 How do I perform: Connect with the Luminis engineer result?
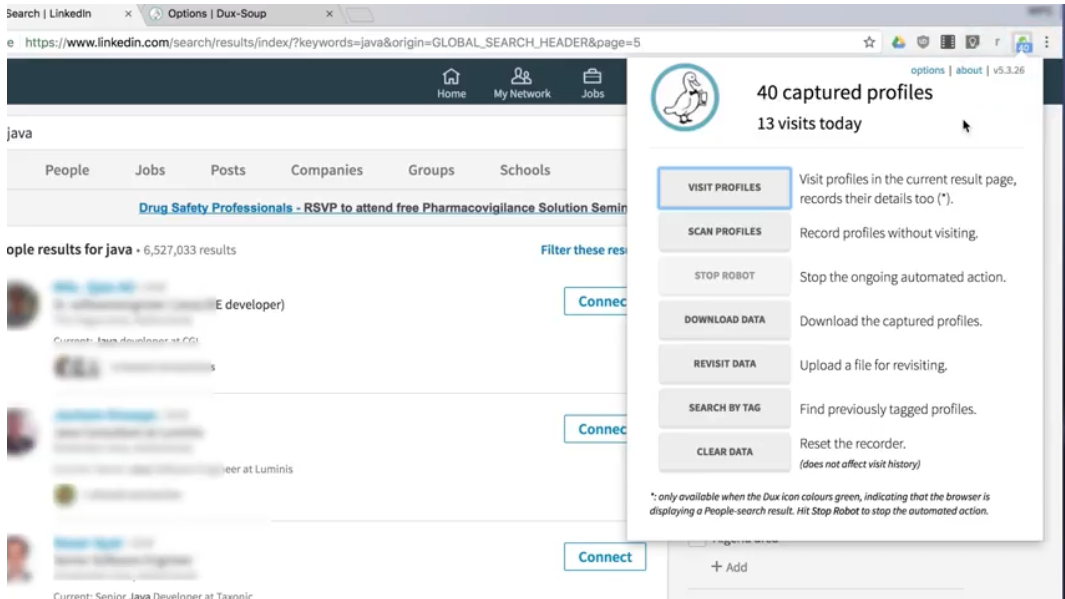click(596, 429)
